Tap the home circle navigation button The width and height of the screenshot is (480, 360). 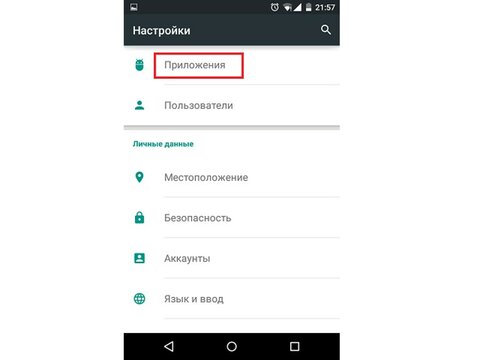click(x=232, y=346)
